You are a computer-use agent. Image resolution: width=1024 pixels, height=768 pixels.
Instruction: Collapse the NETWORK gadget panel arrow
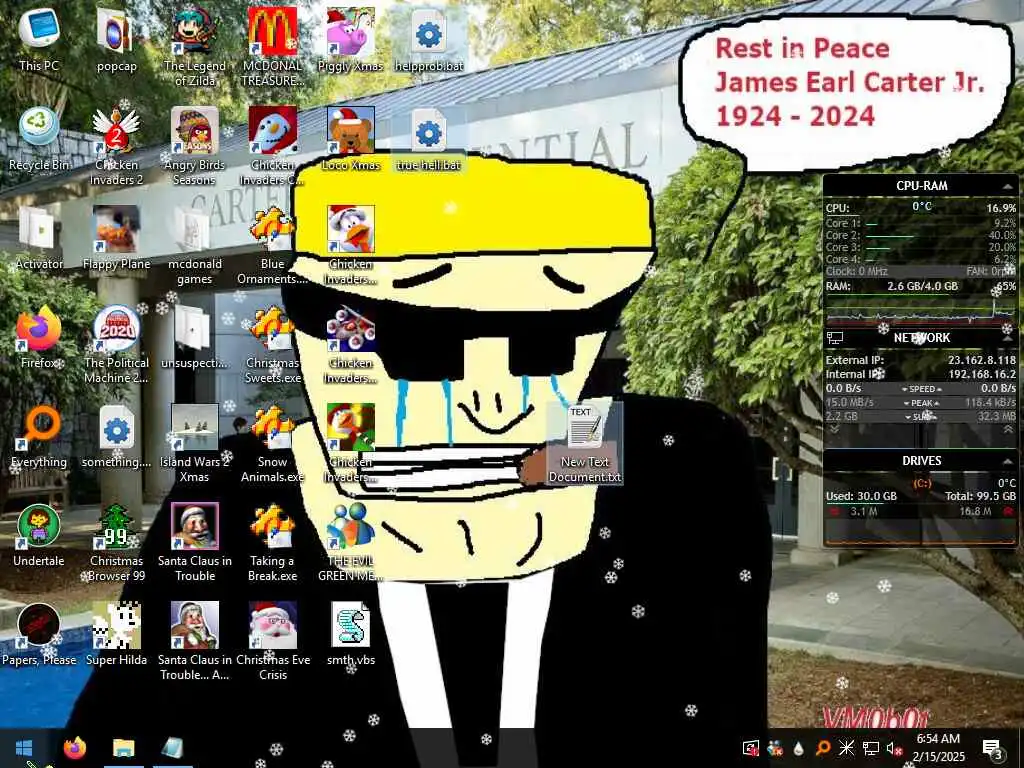pos(1008,338)
